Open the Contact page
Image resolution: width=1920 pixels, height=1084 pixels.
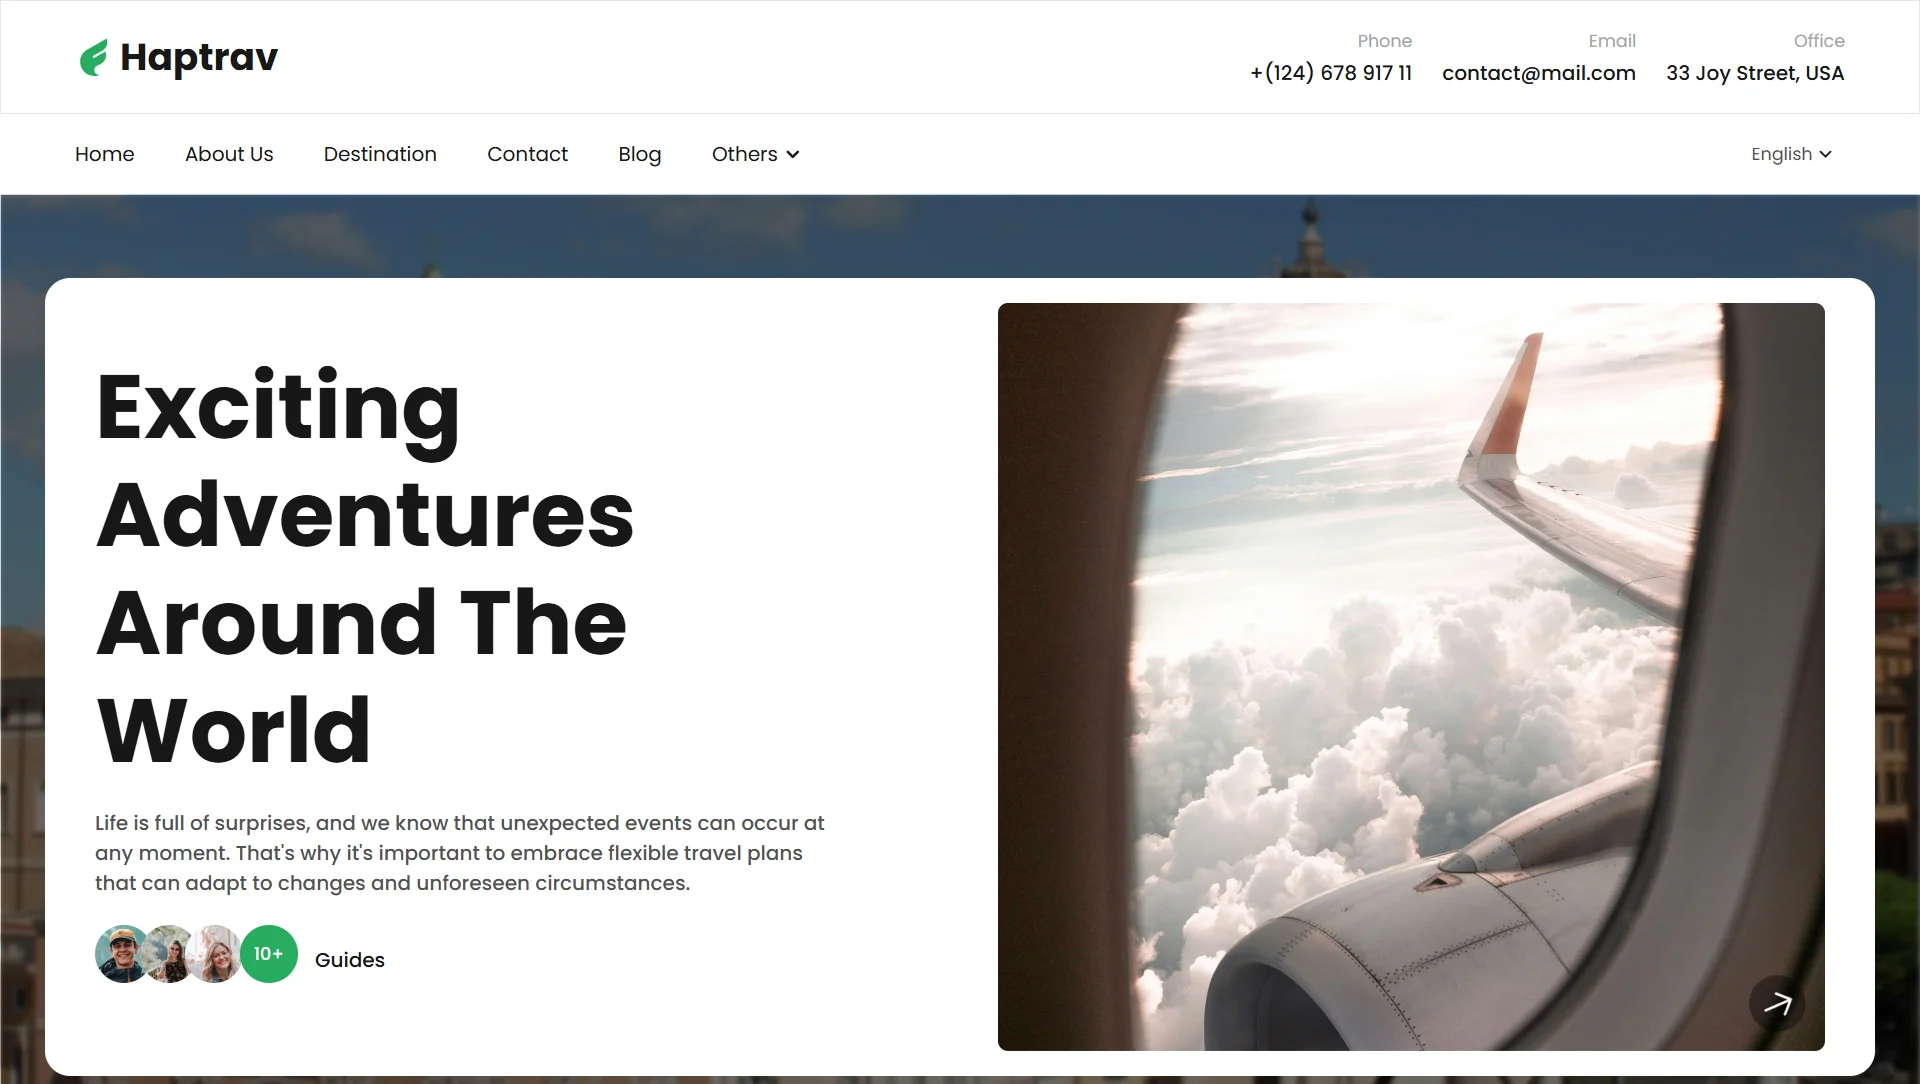tap(527, 154)
